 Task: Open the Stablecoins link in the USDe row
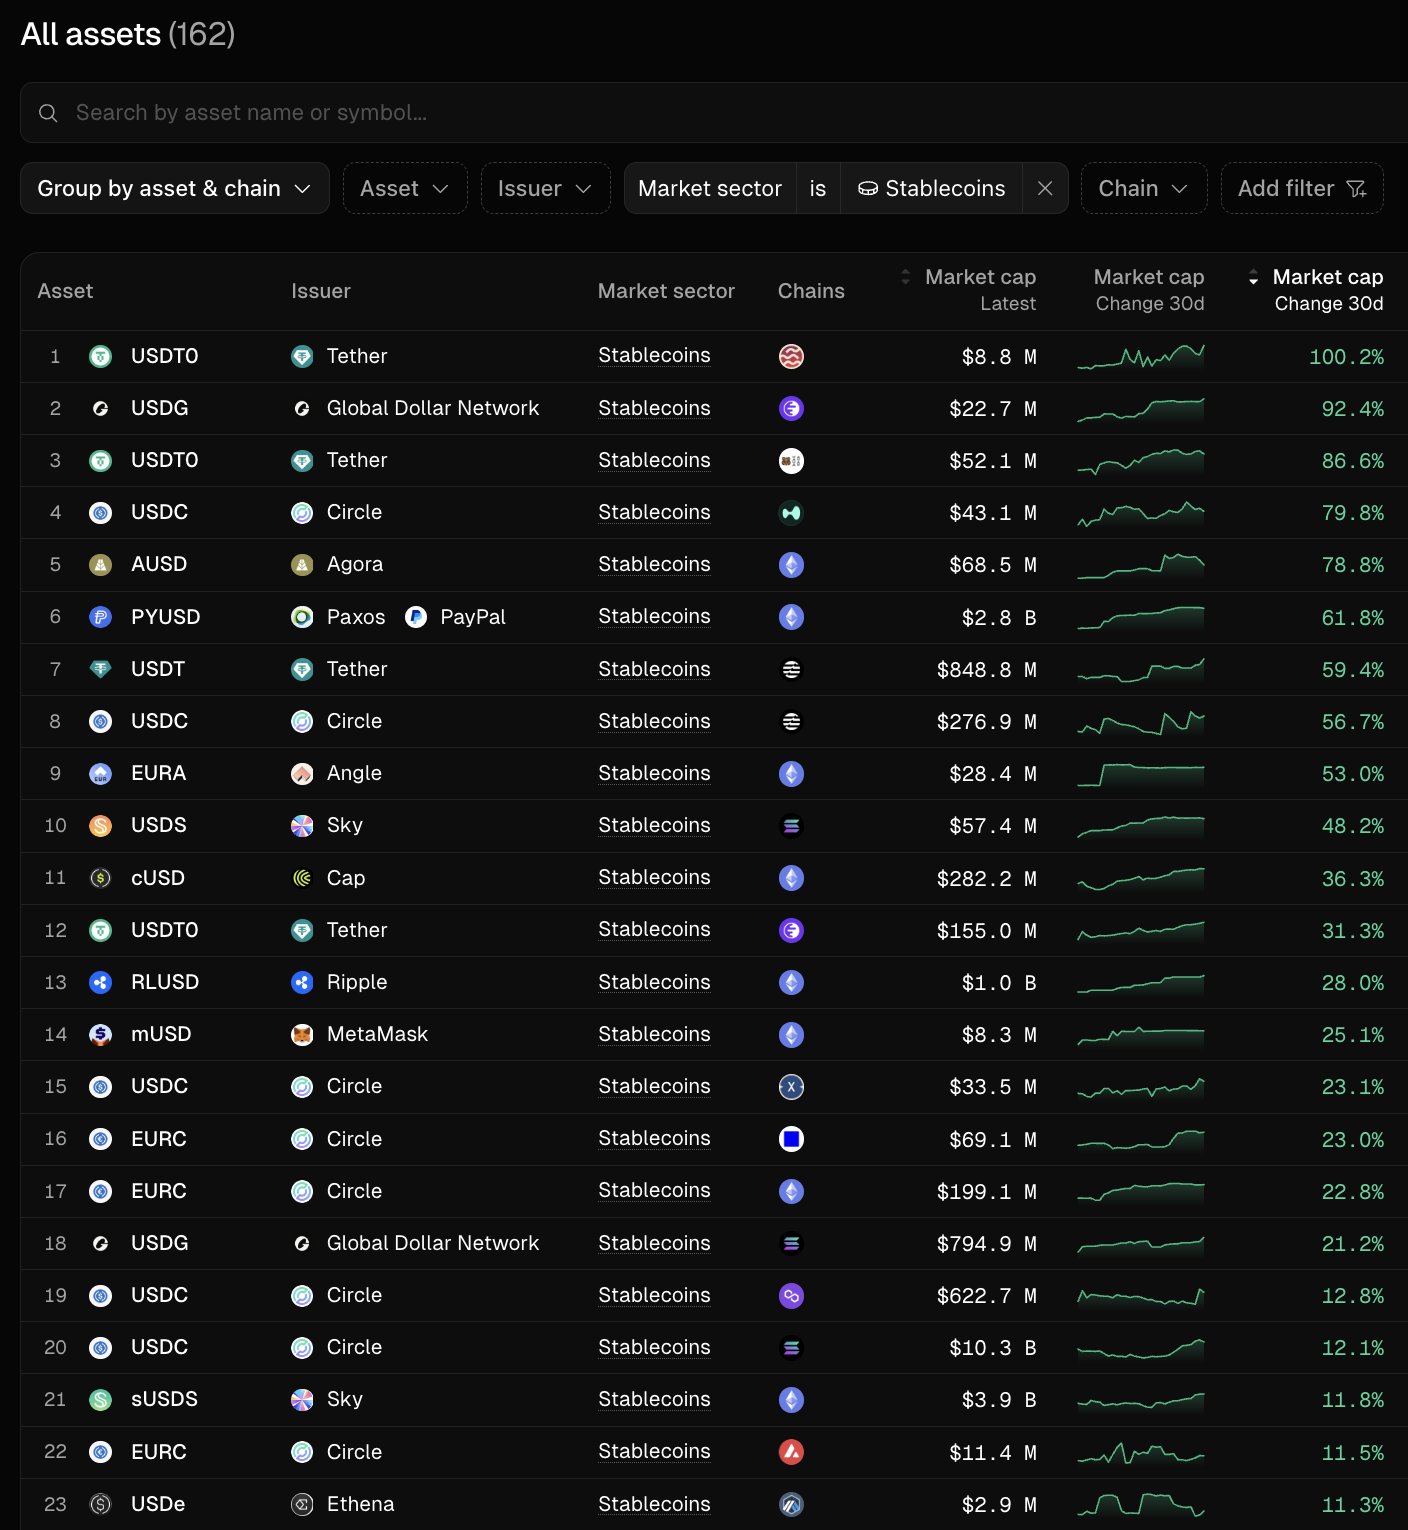[x=654, y=1504]
